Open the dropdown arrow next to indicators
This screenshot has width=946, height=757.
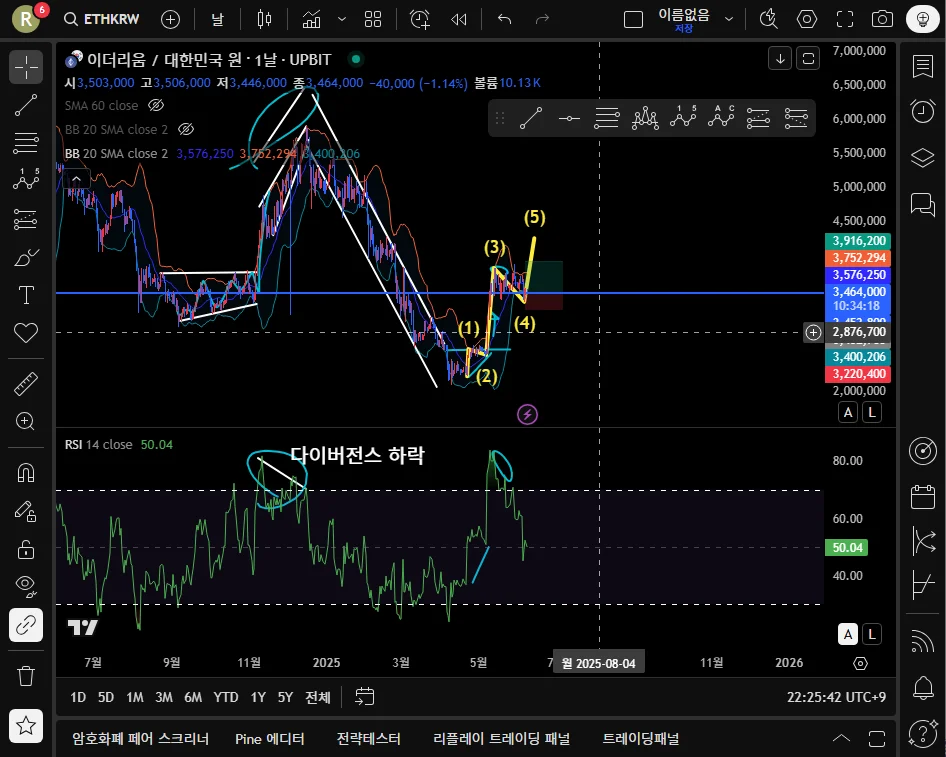tap(342, 19)
